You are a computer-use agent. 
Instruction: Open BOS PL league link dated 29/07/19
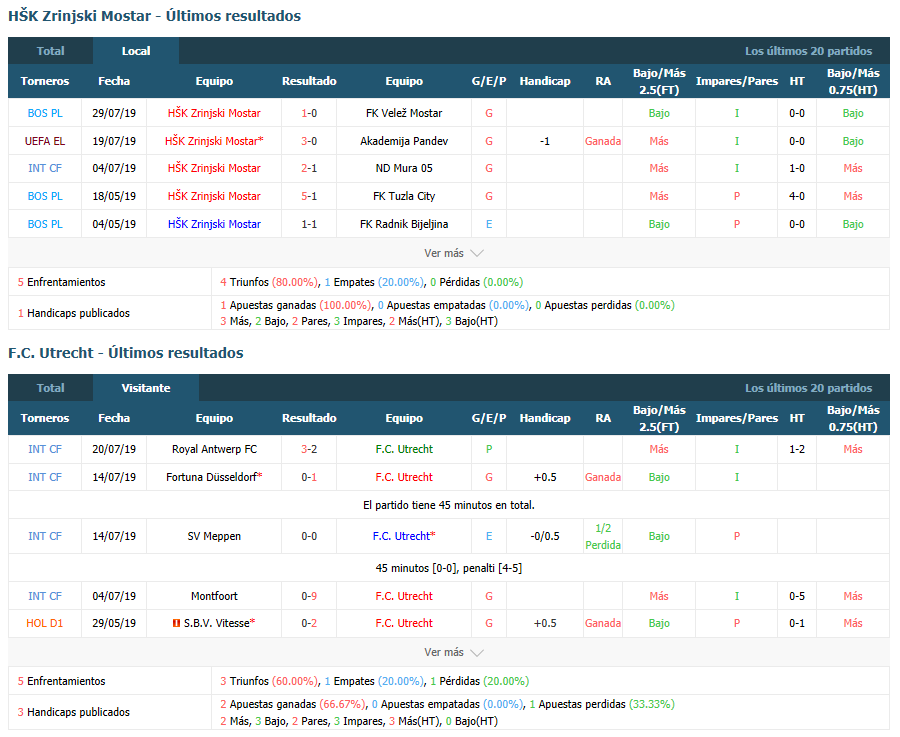pyautogui.click(x=45, y=113)
